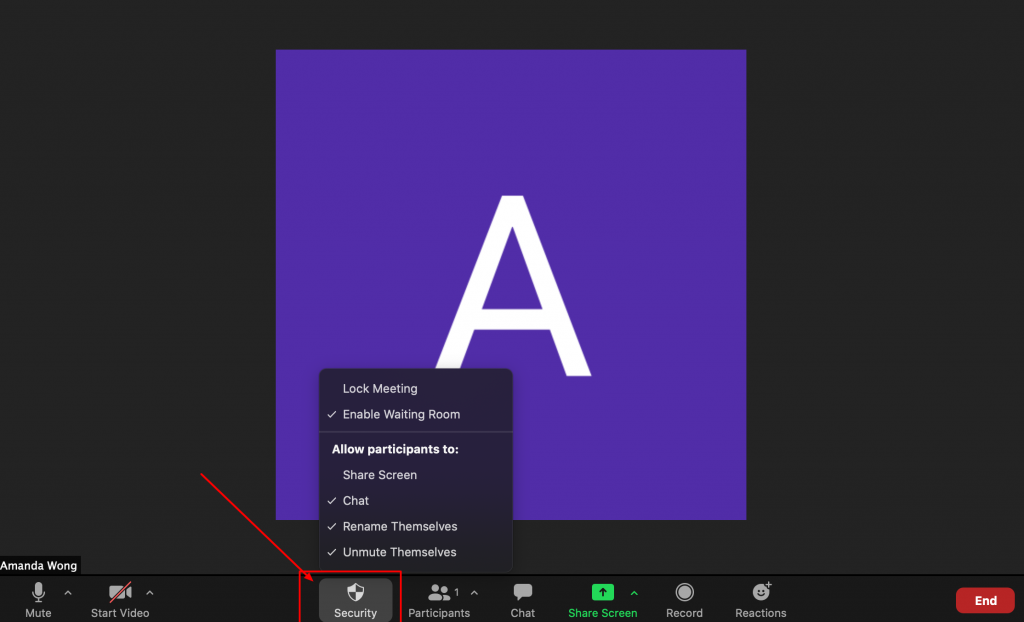1024x622 pixels.
Task: Open the meeting Chat
Action: tap(522, 598)
